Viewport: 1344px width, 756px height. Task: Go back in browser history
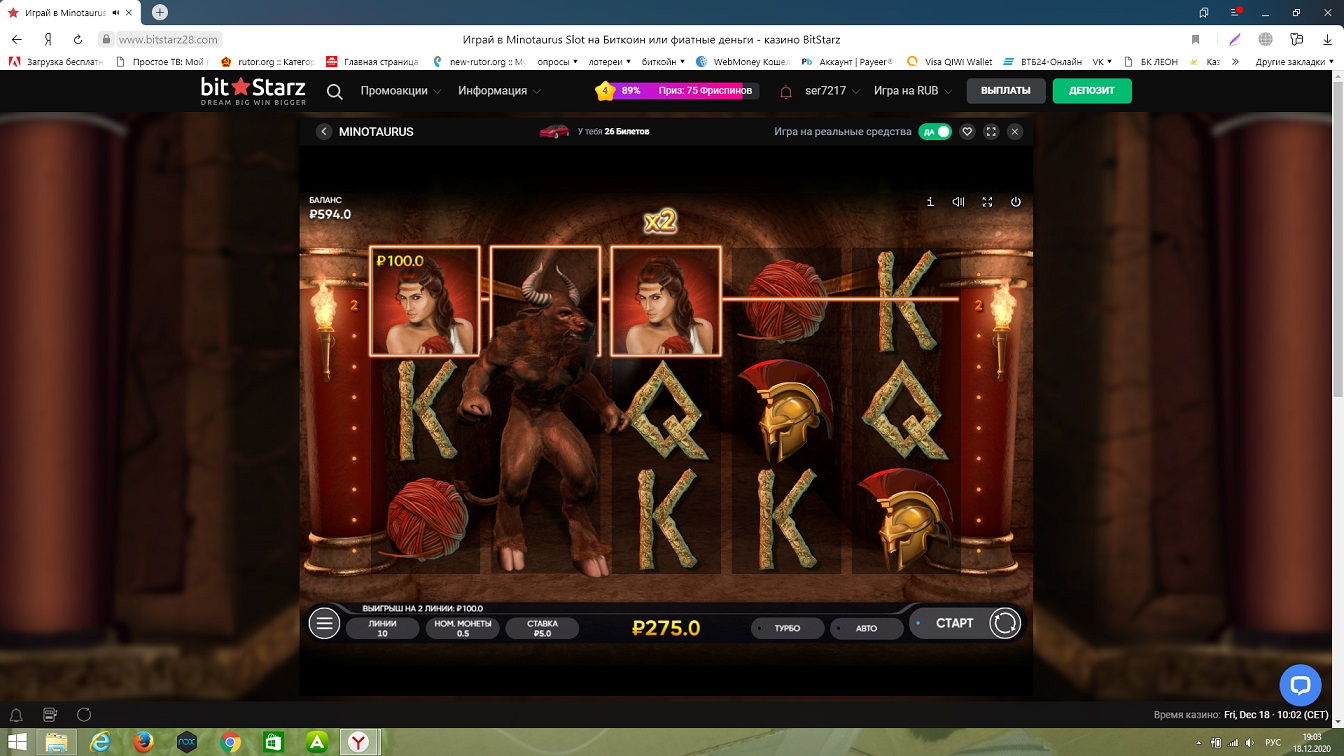click(17, 39)
